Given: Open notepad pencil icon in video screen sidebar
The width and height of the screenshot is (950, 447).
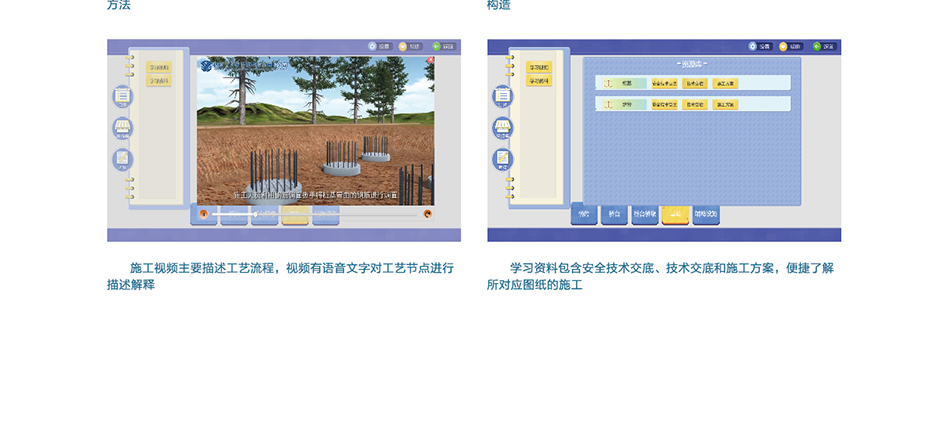Looking at the screenshot, I should [122, 159].
